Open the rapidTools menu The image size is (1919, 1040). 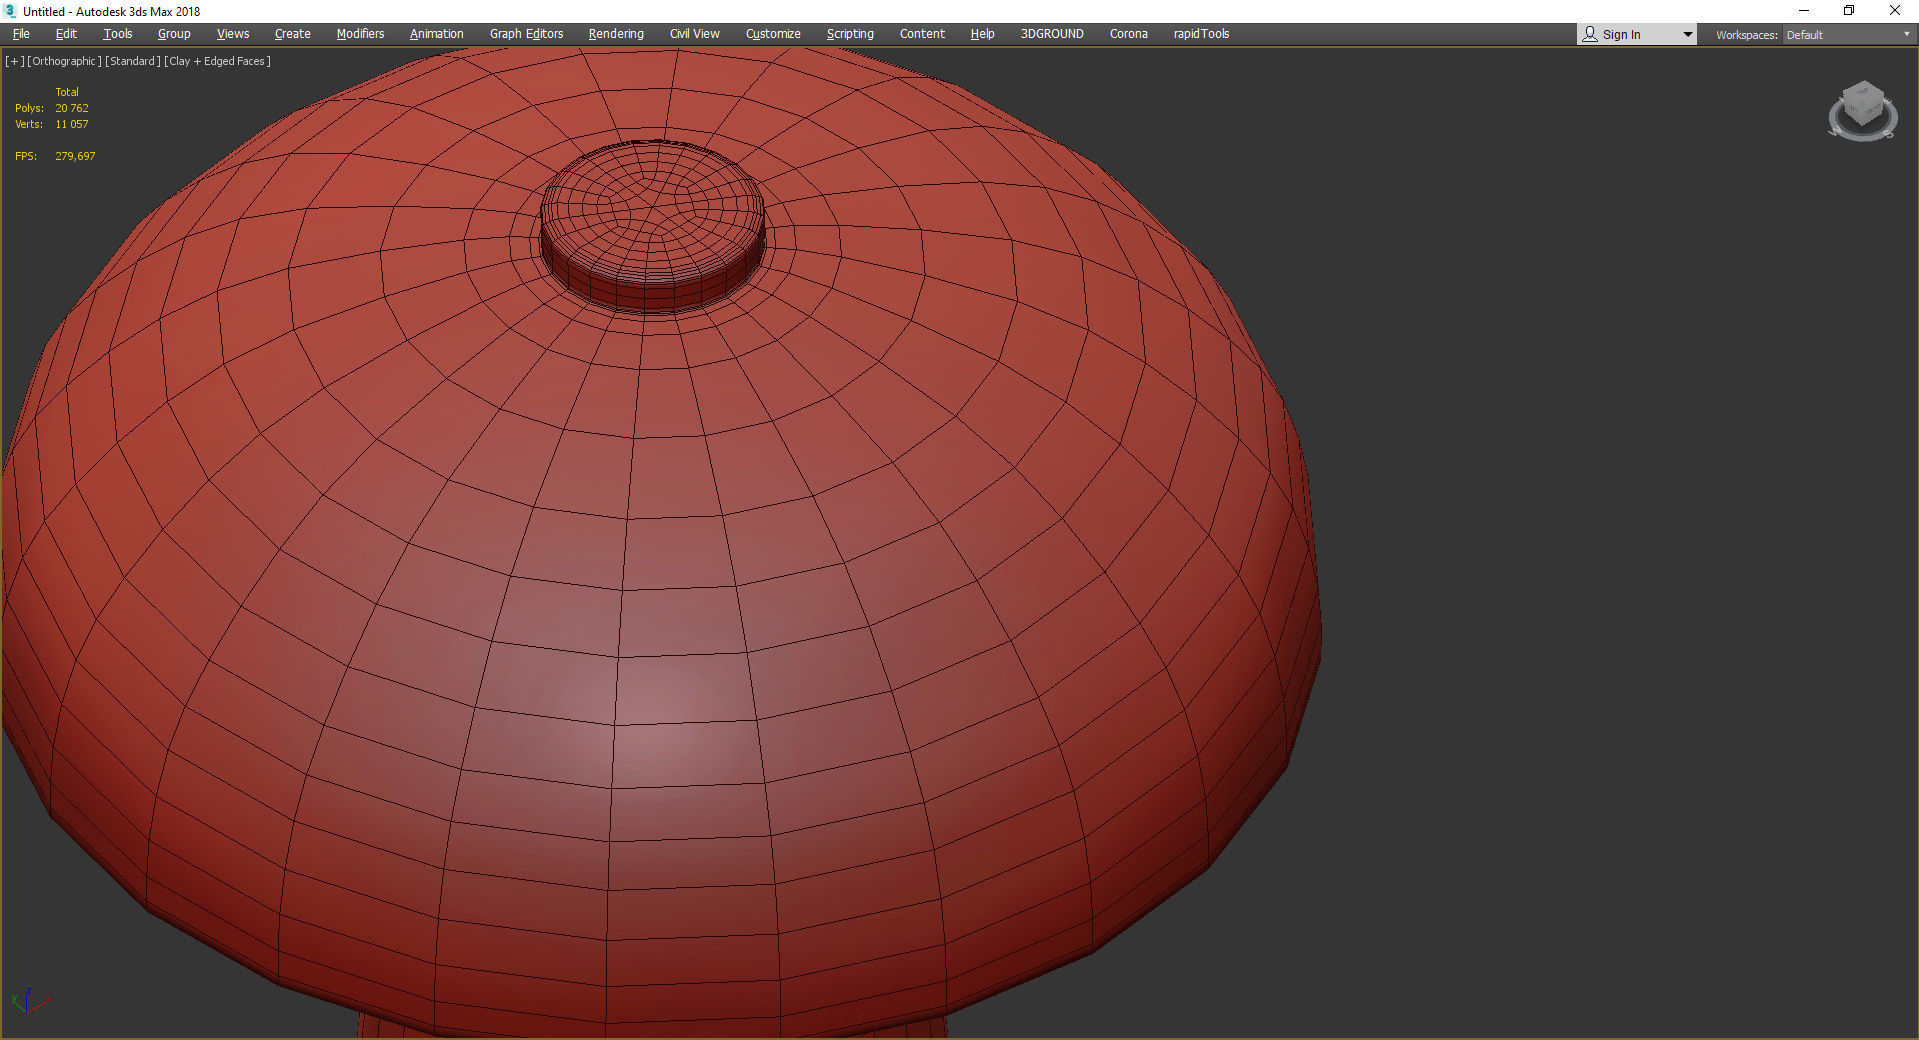(1201, 34)
